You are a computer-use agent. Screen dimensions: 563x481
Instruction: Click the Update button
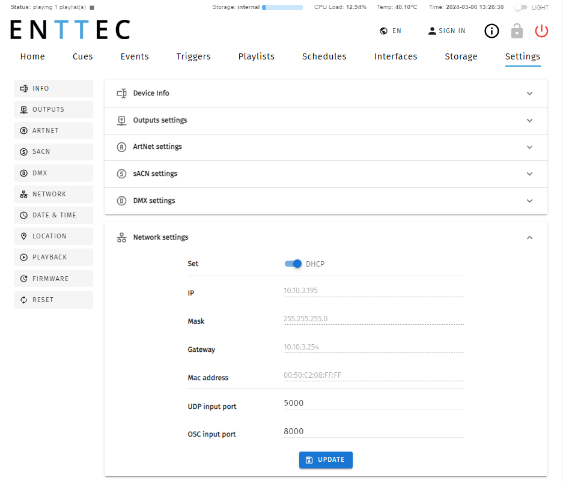tap(326, 460)
